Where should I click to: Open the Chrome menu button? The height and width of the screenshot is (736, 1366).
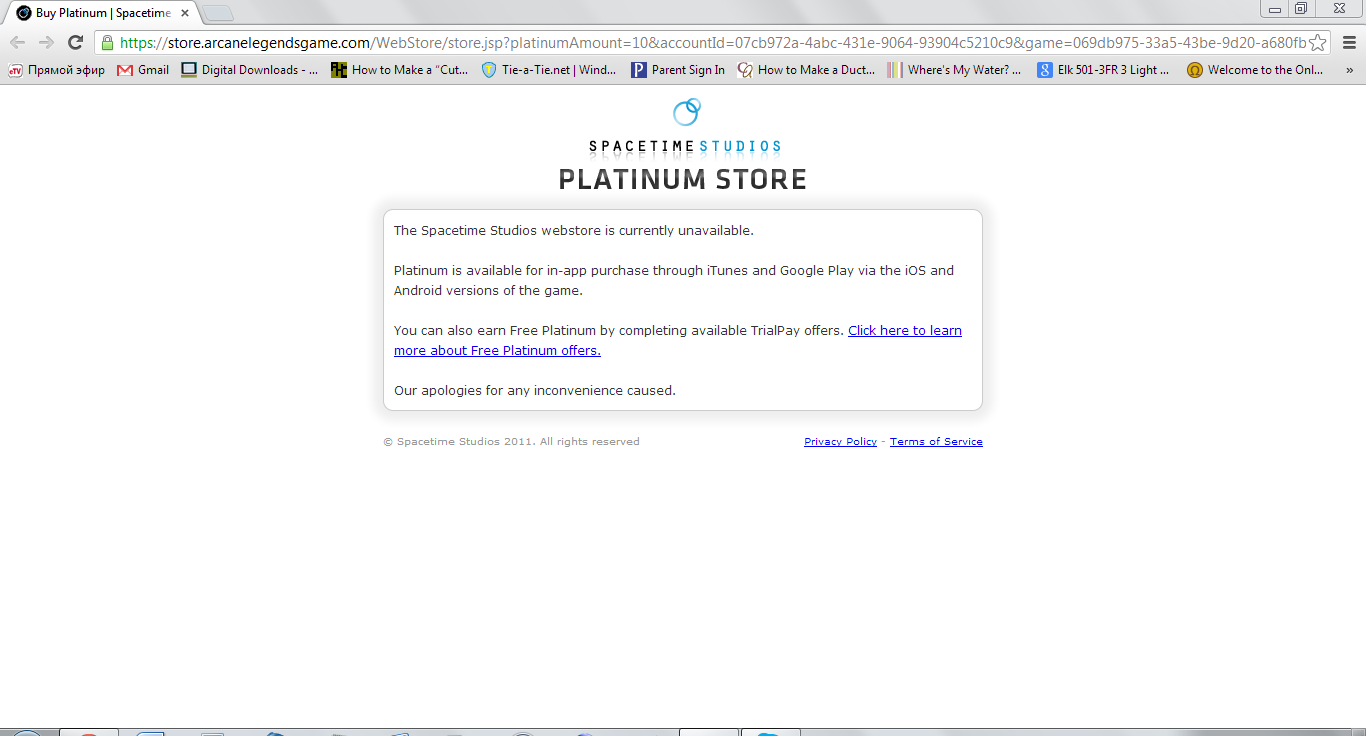1347,42
